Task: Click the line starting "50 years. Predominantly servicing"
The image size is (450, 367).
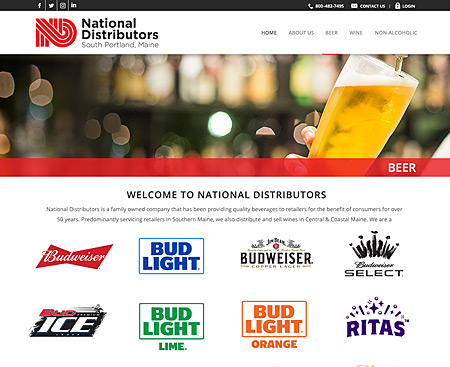Action: (x=224, y=219)
